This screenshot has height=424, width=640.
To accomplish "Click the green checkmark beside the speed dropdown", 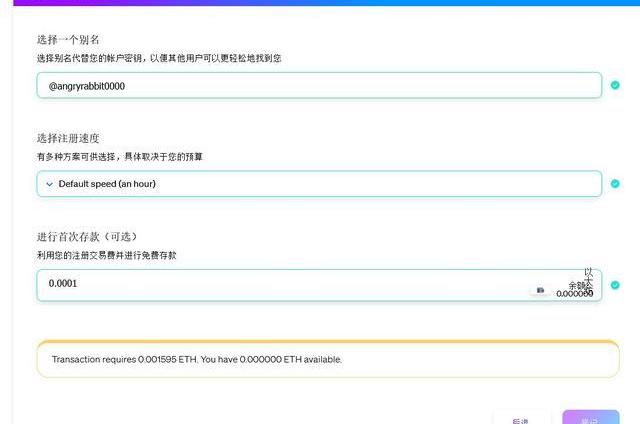I will (615, 184).
